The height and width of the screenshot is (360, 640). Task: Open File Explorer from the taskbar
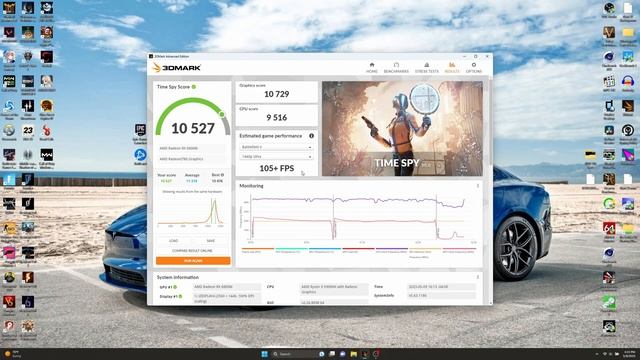click(x=353, y=354)
